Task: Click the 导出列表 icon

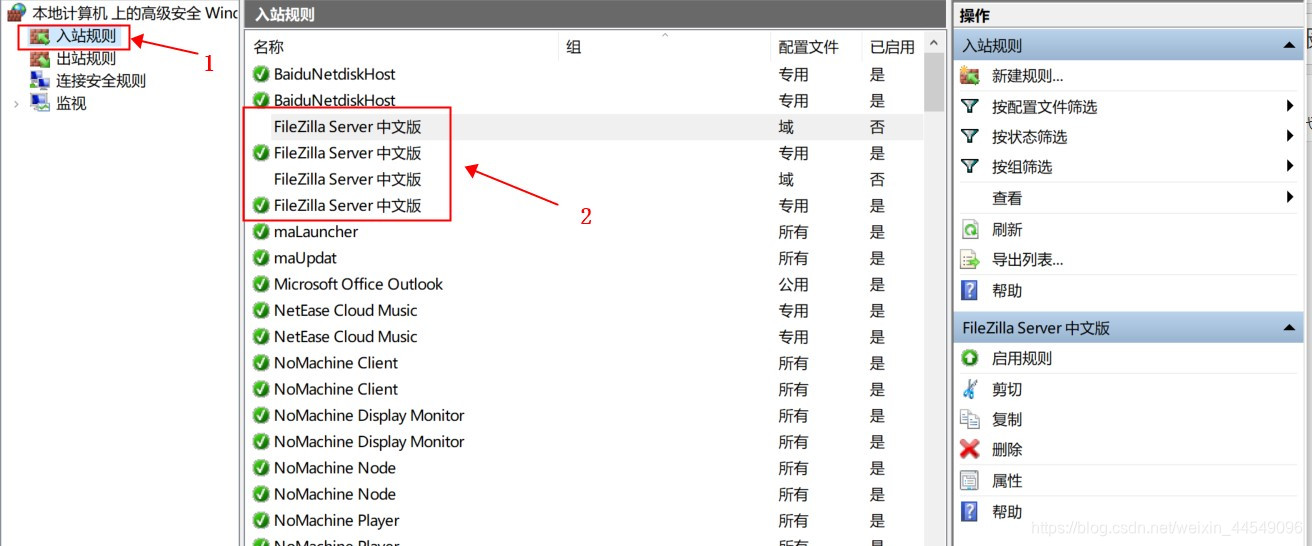Action: point(969,259)
